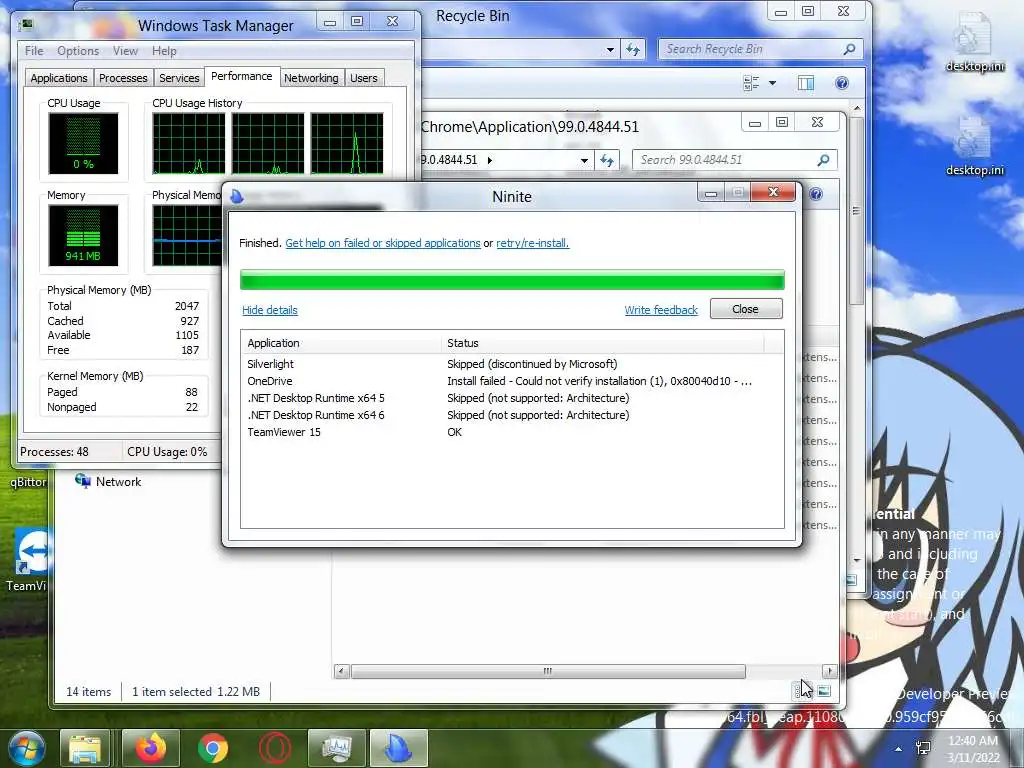Launch Google Chrome from the taskbar
Viewport: 1024px width, 768px height.
pos(213,748)
